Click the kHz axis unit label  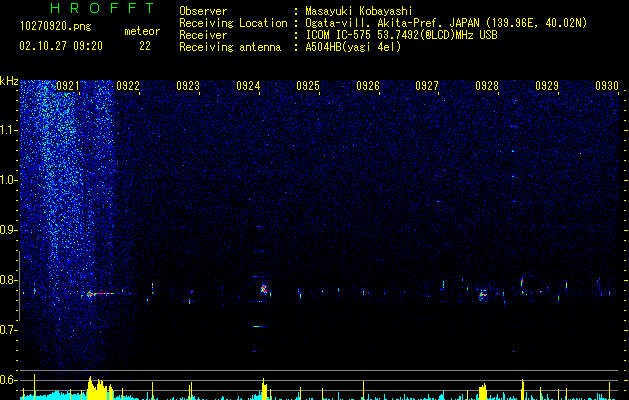point(9,81)
